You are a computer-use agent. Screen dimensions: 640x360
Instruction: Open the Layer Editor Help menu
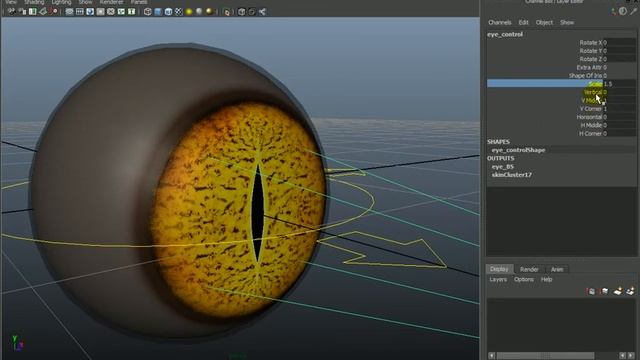[x=546, y=280]
